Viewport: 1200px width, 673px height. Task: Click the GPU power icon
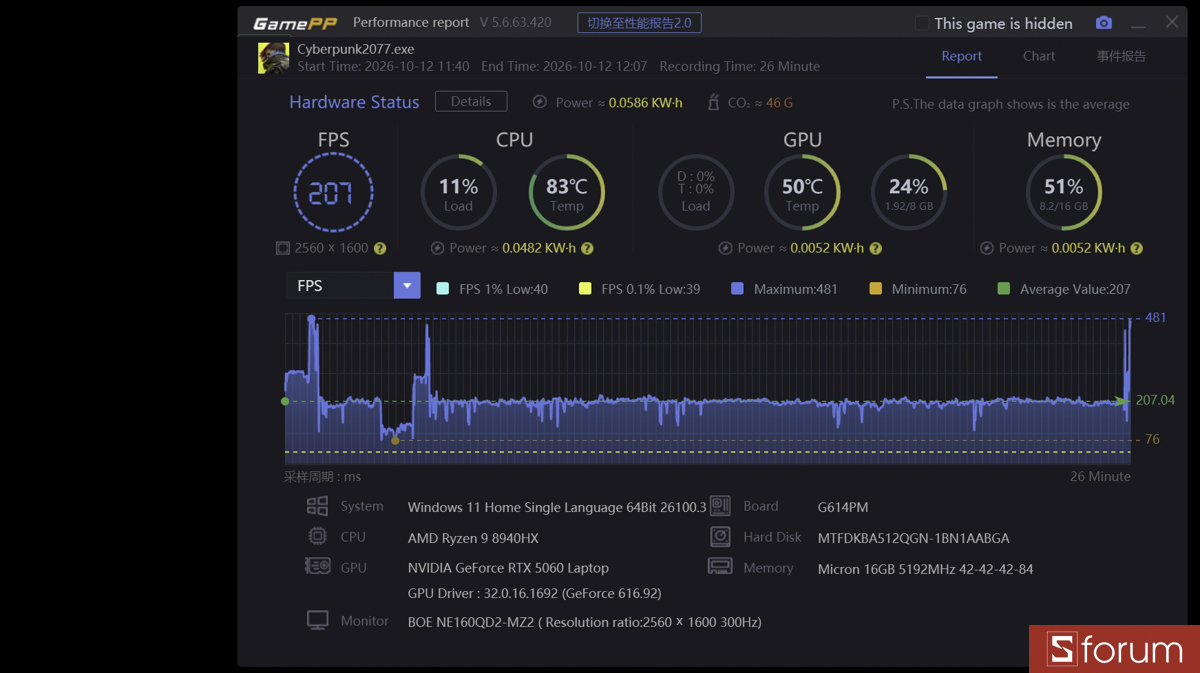725,248
